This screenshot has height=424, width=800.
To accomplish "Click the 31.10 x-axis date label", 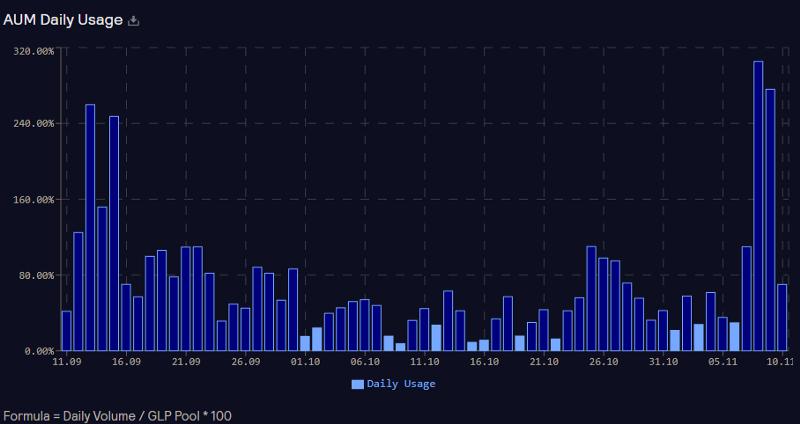I will (x=663, y=362).
